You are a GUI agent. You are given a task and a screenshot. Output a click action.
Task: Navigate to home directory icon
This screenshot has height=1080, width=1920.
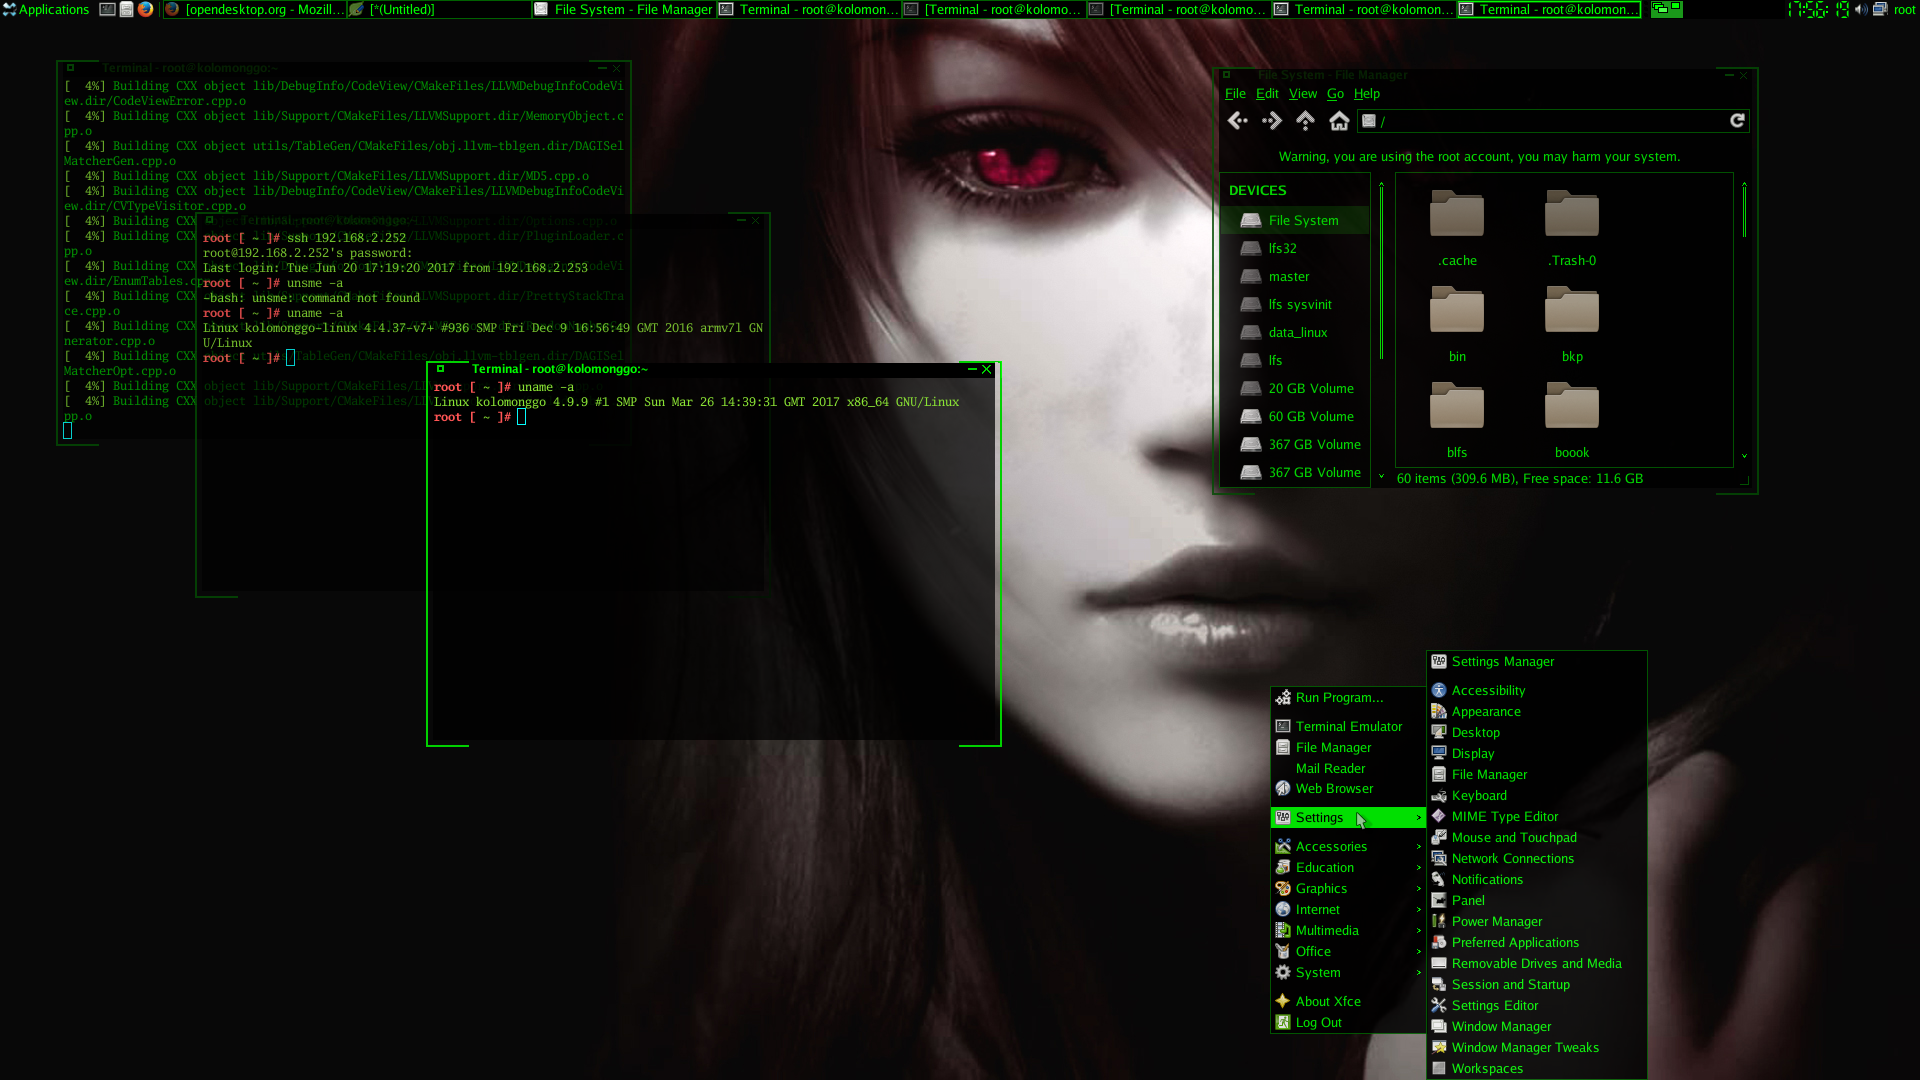(x=1338, y=120)
